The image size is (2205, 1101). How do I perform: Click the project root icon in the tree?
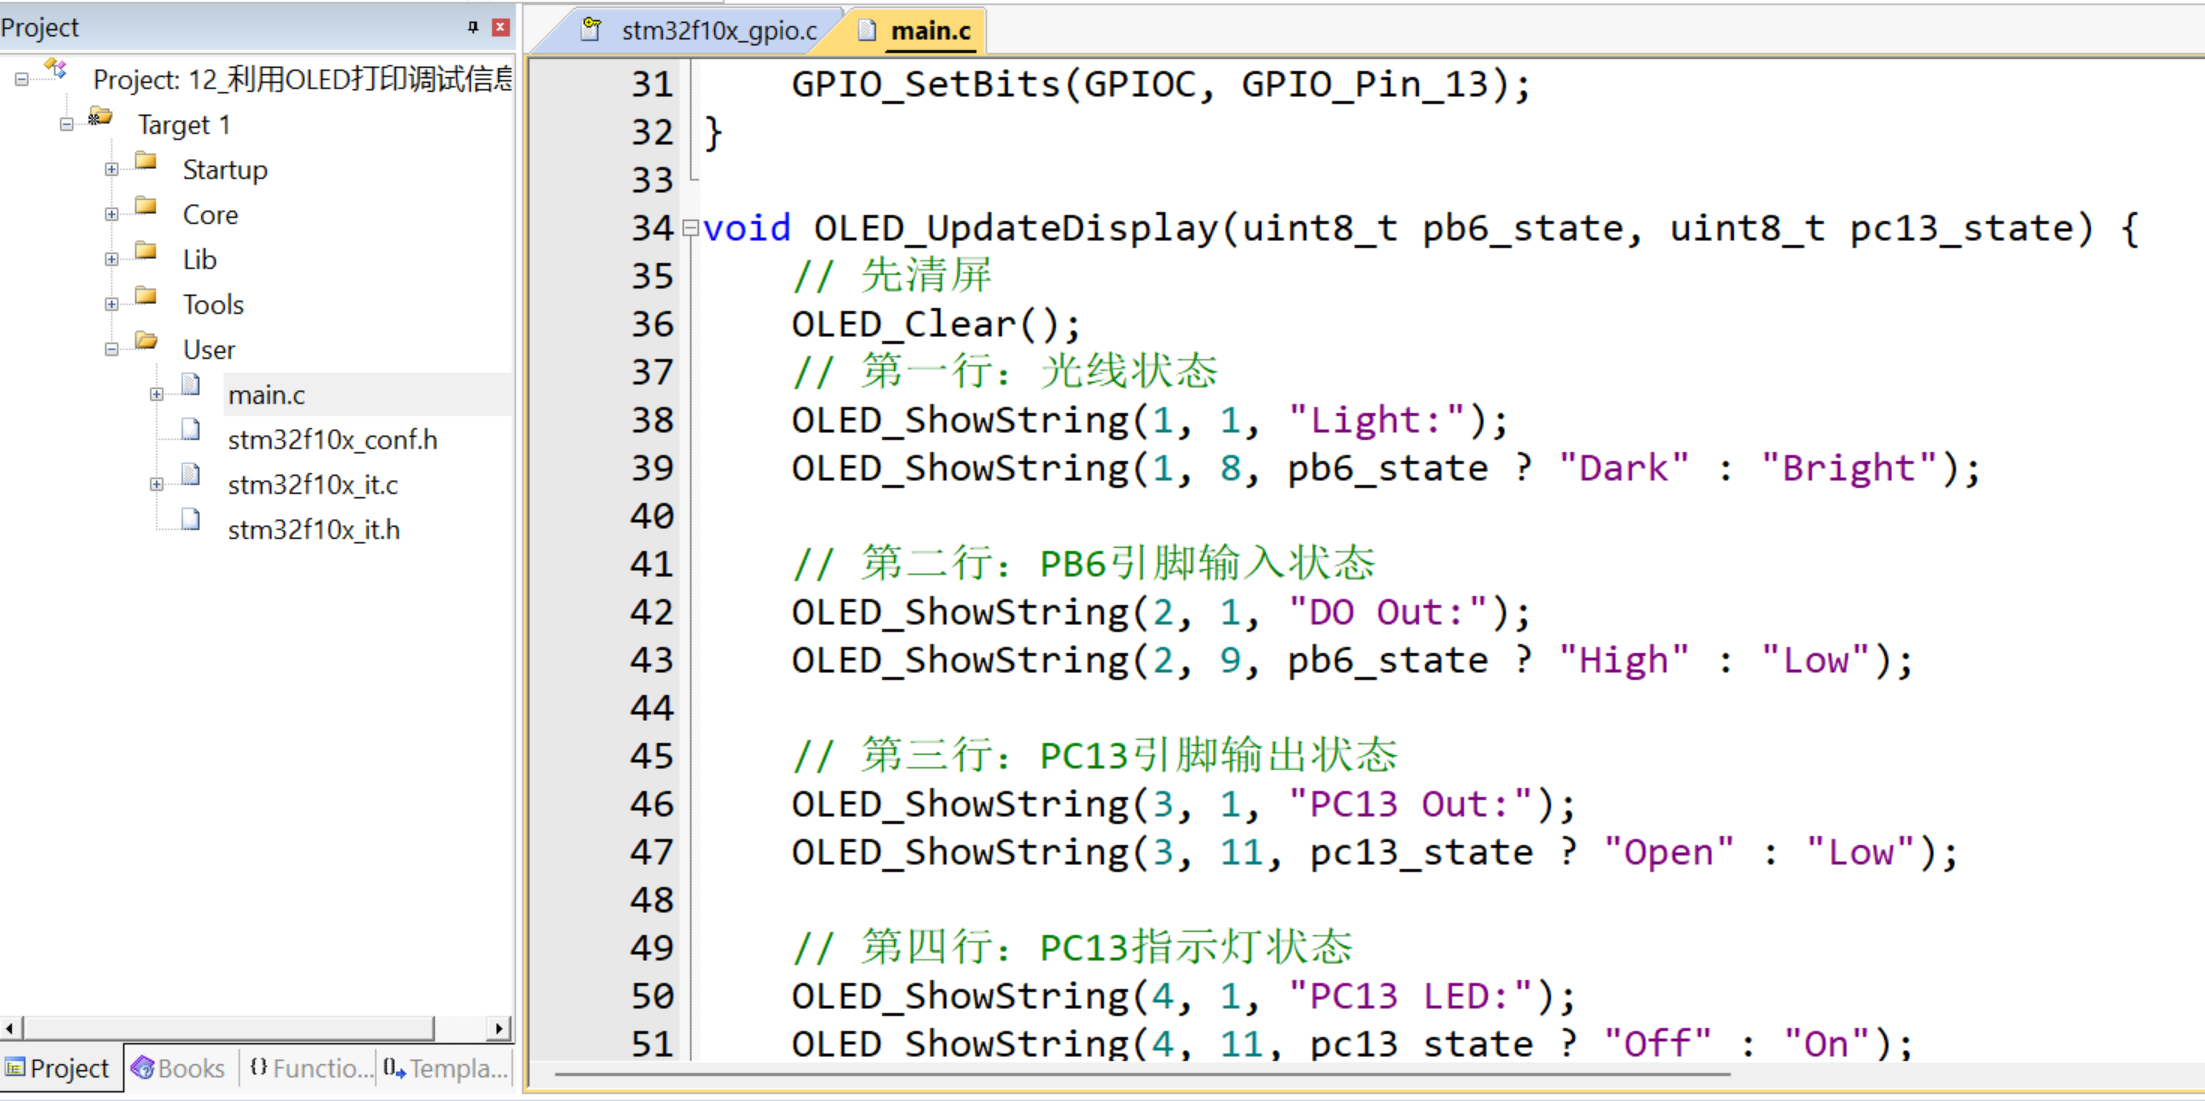(56, 70)
